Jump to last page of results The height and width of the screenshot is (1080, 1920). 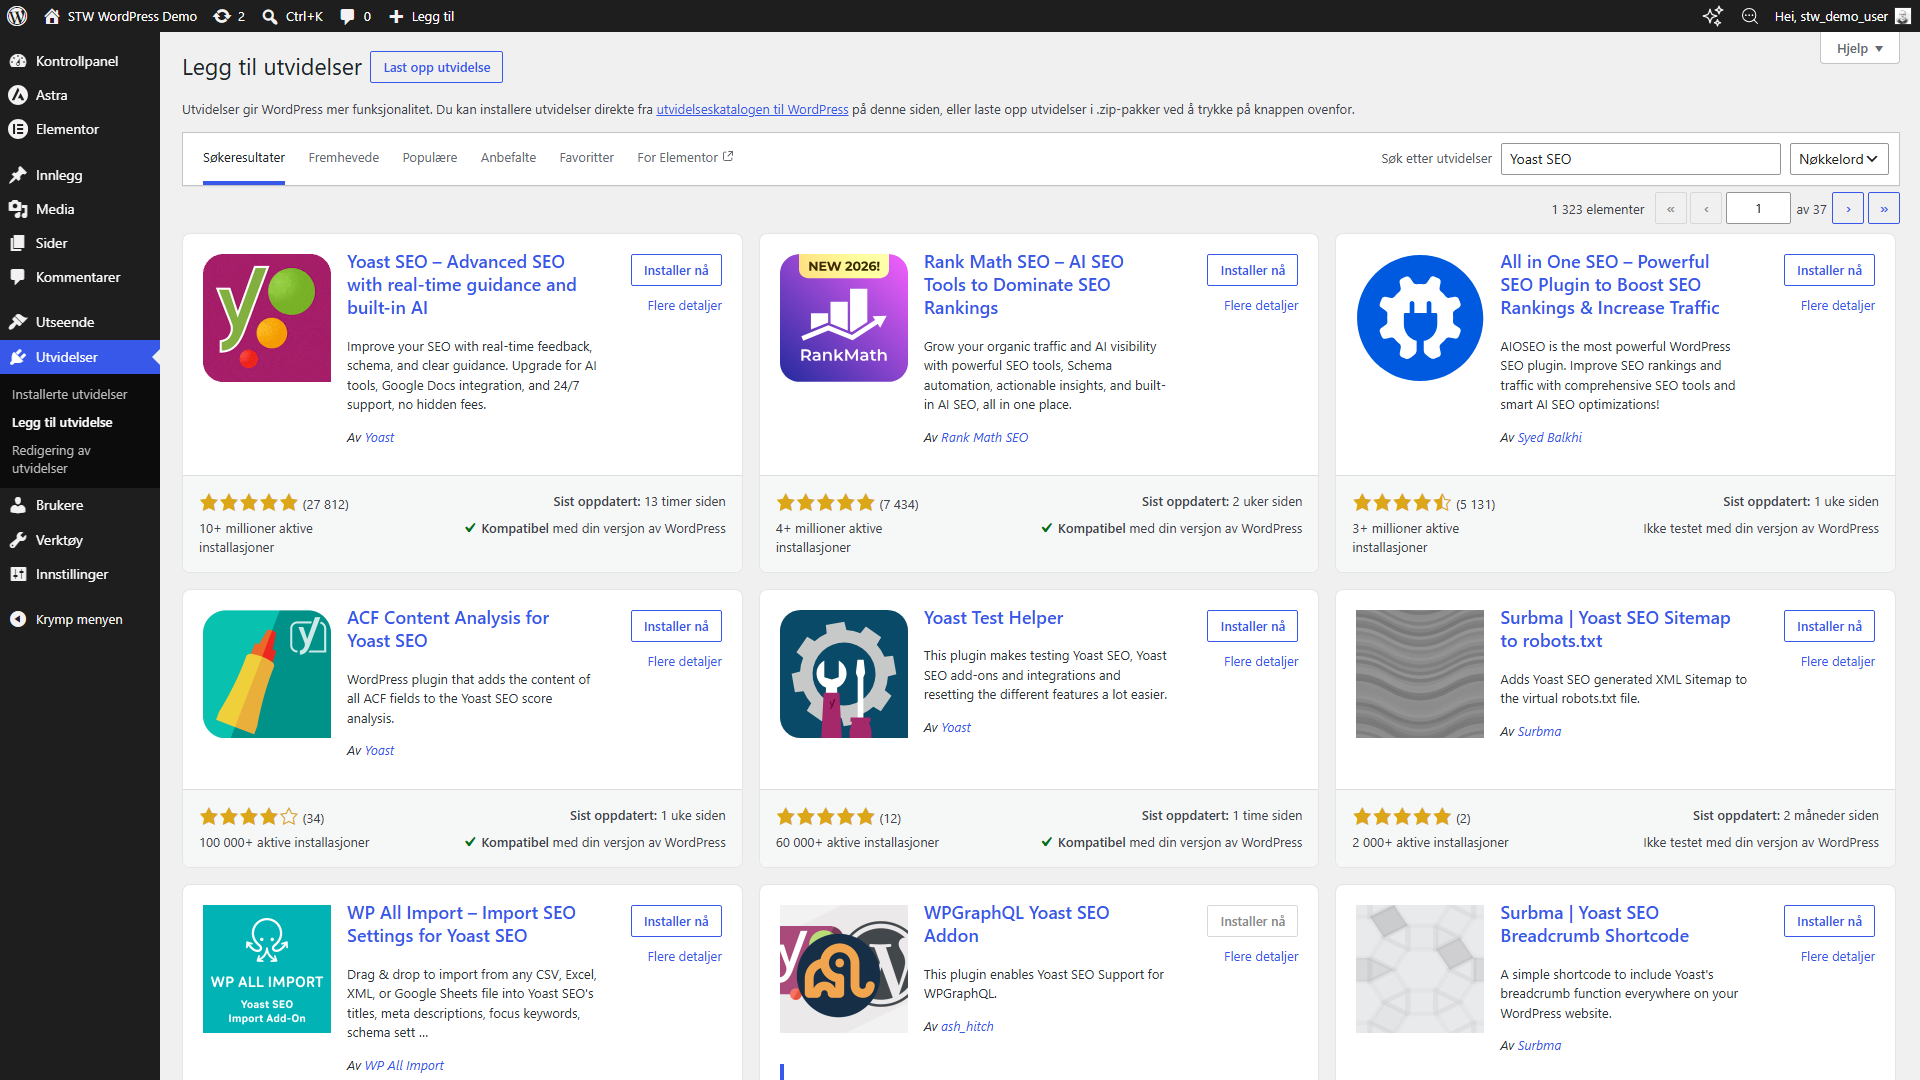click(1884, 208)
